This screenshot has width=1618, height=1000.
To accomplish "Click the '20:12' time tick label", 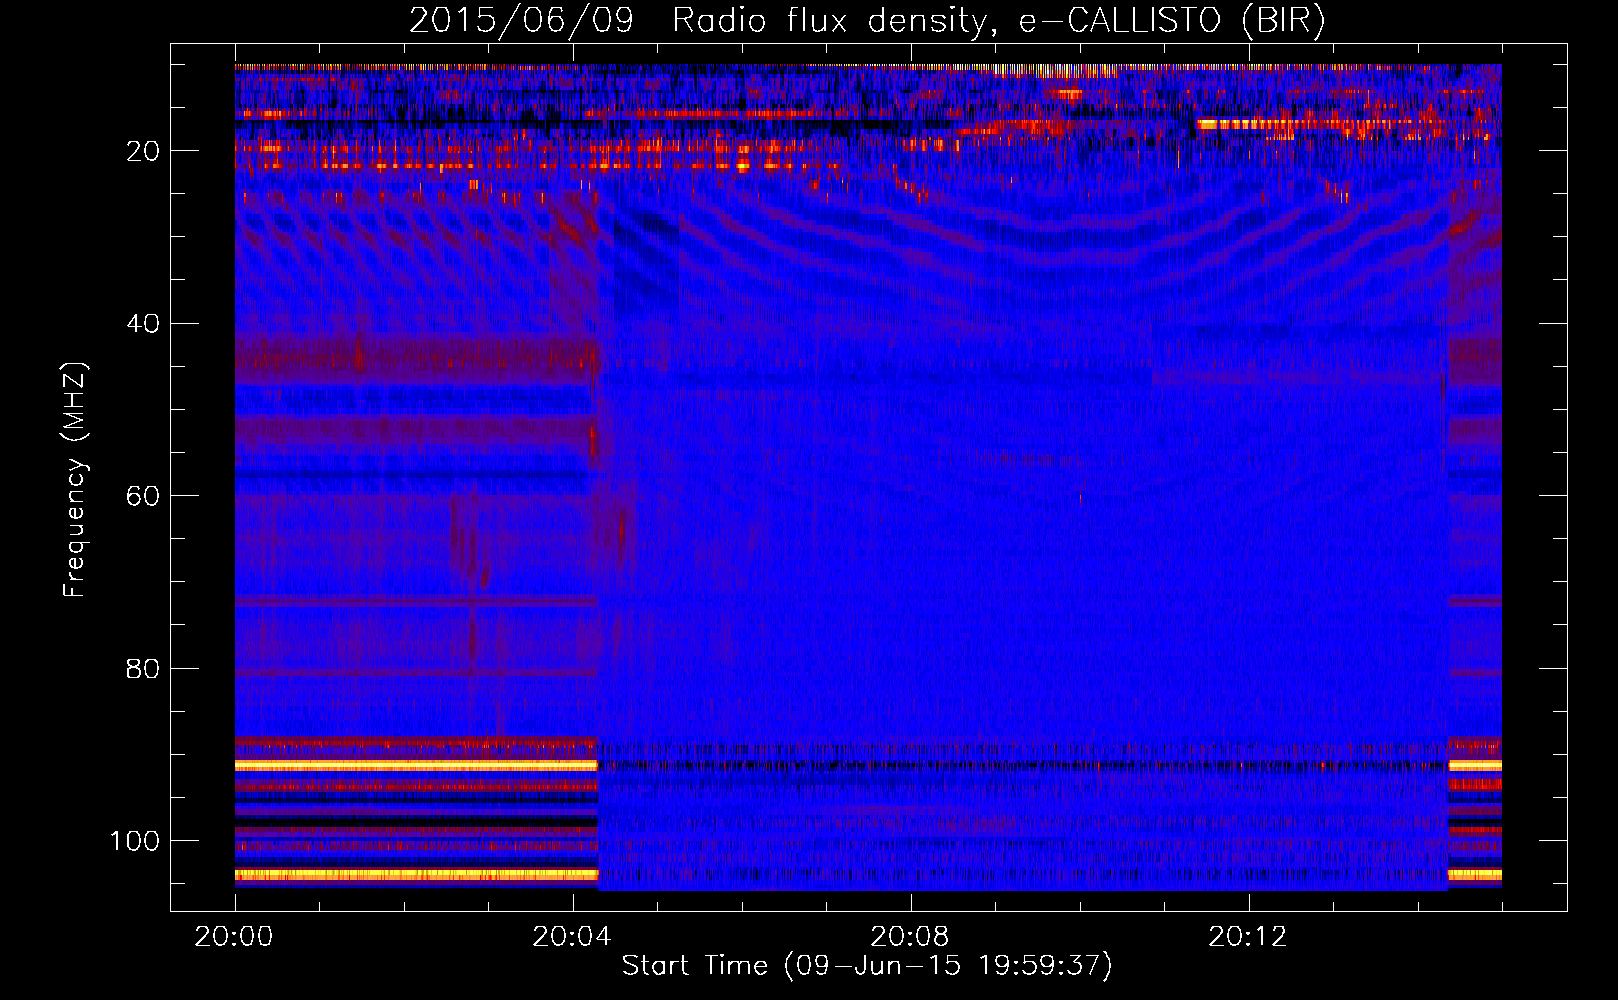I will click(1248, 937).
